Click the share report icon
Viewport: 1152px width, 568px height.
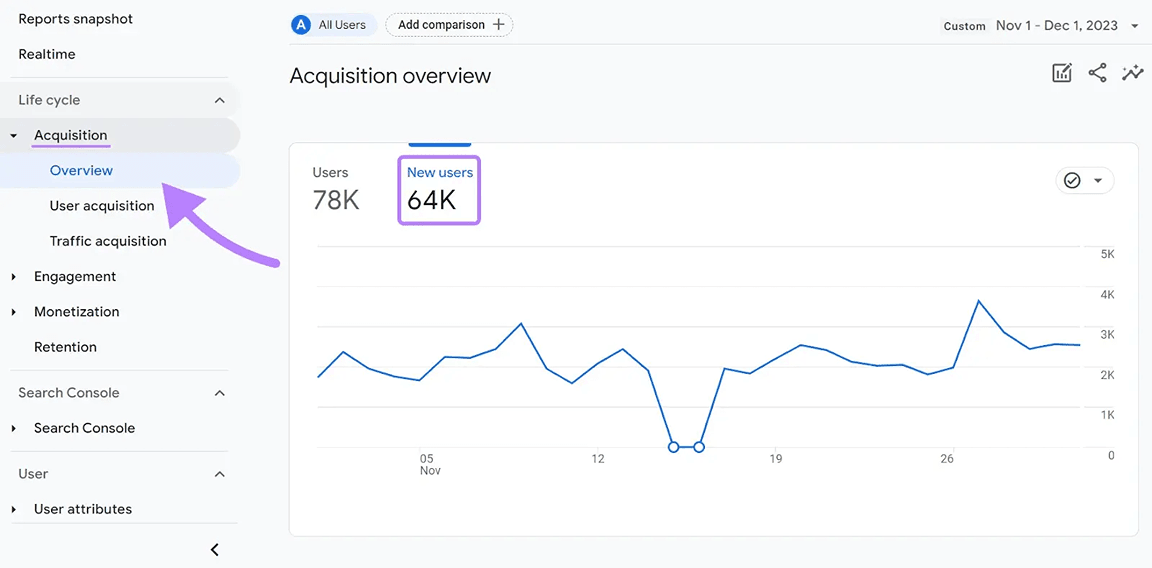1097,73
